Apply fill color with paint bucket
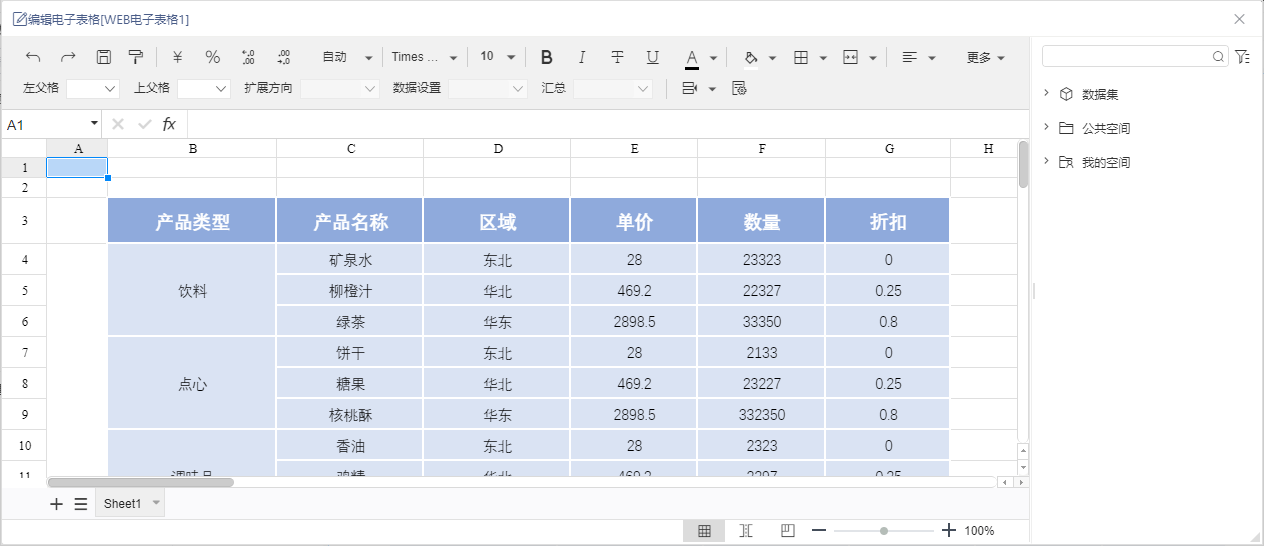 click(751, 57)
